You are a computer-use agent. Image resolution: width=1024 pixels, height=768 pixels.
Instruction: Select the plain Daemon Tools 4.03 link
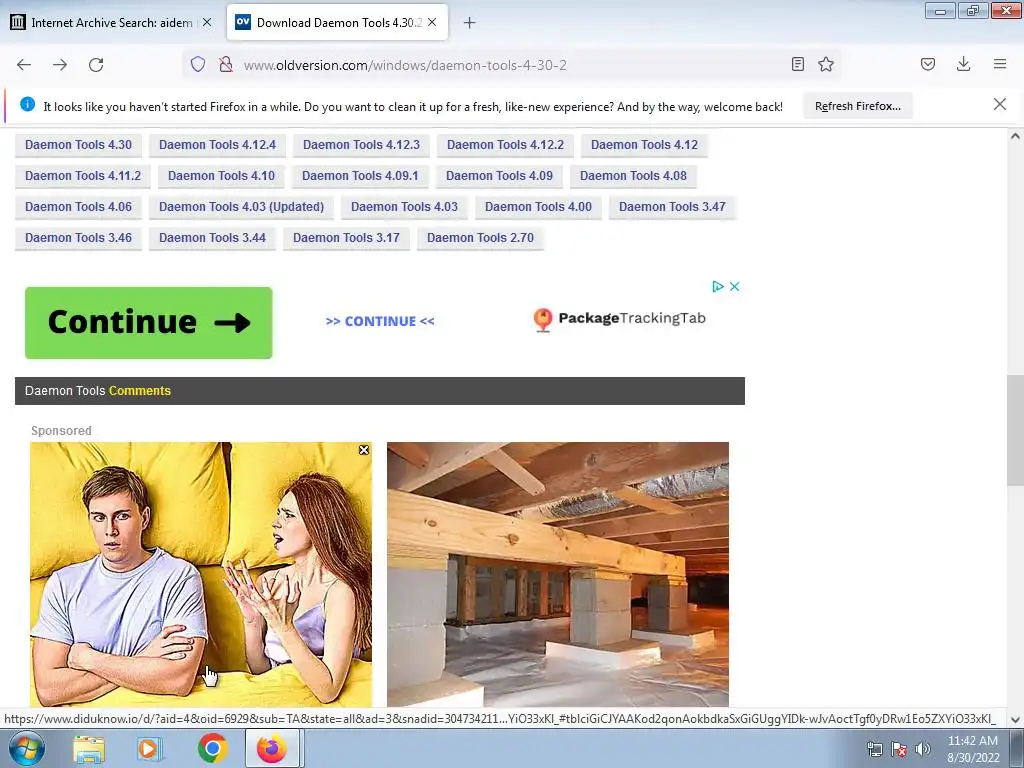(404, 207)
